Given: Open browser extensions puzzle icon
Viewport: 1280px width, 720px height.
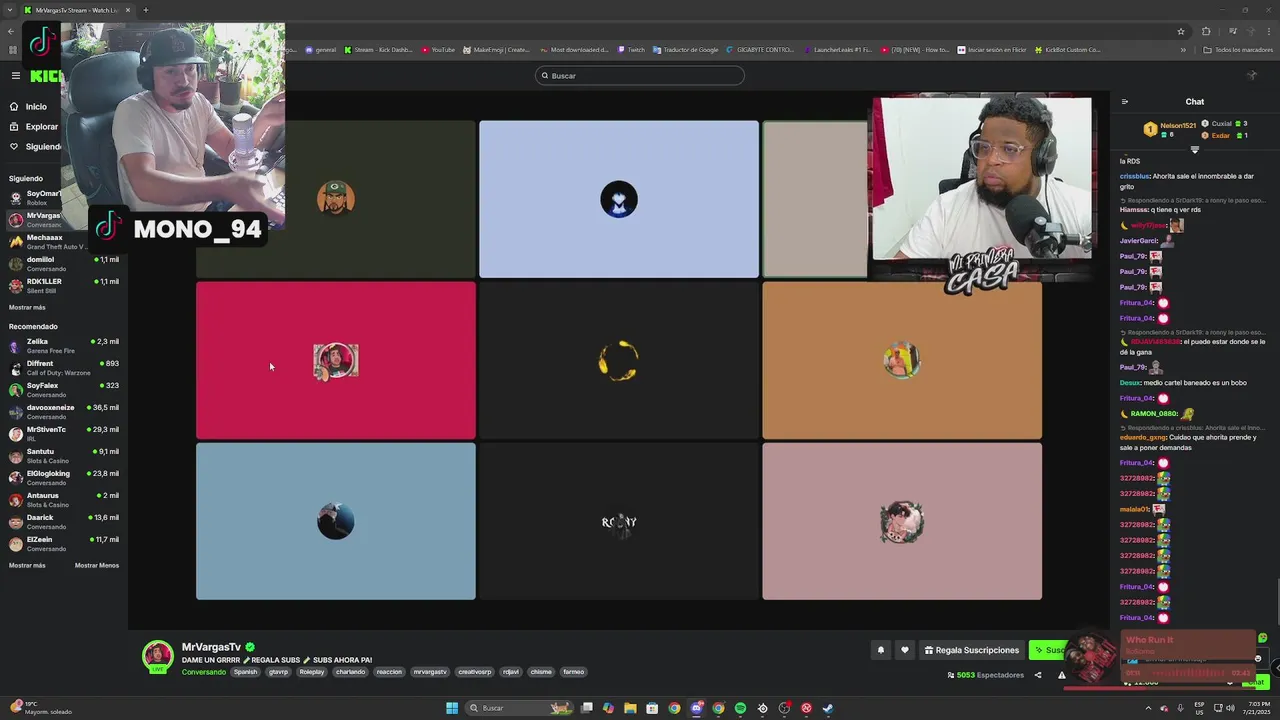Looking at the screenshot, I should pos(1206,31).
